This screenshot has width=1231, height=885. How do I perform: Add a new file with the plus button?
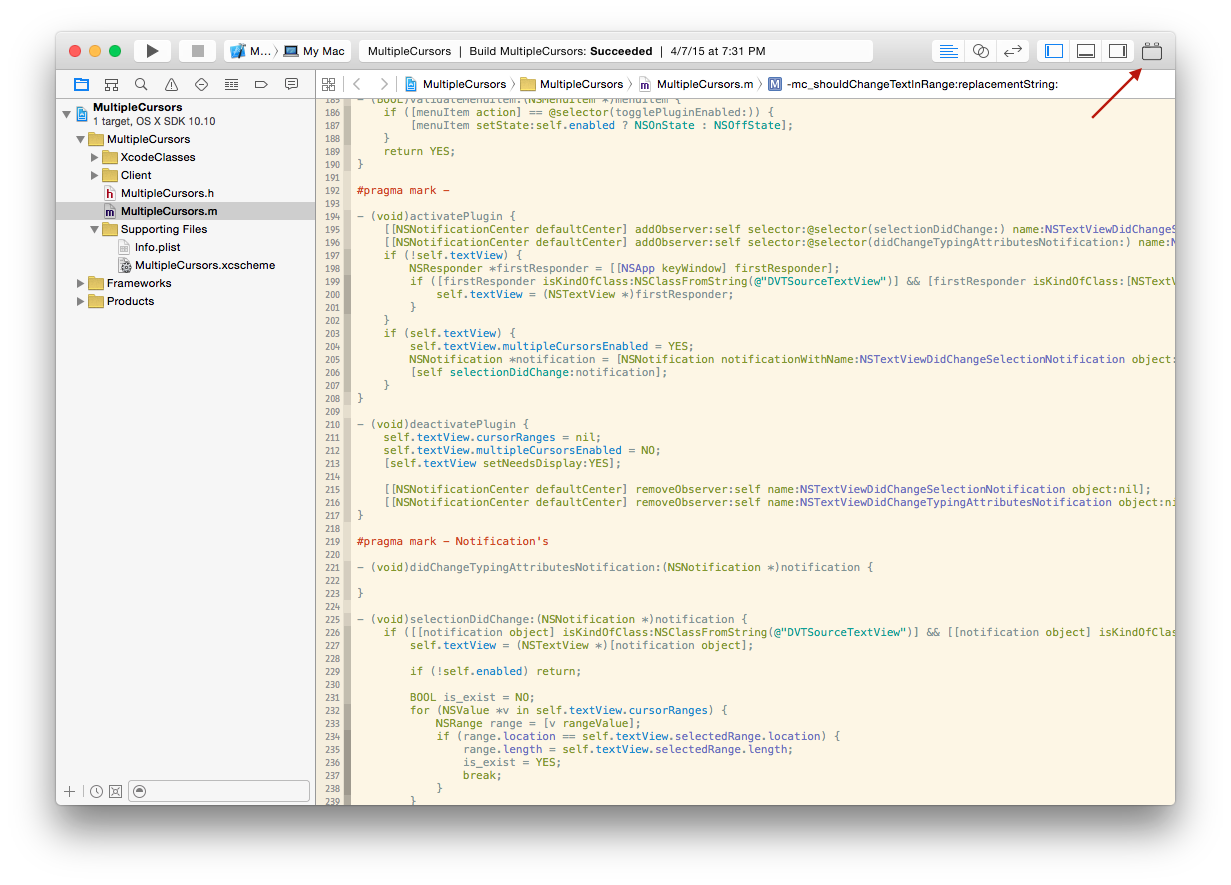[x=69, y=791]
